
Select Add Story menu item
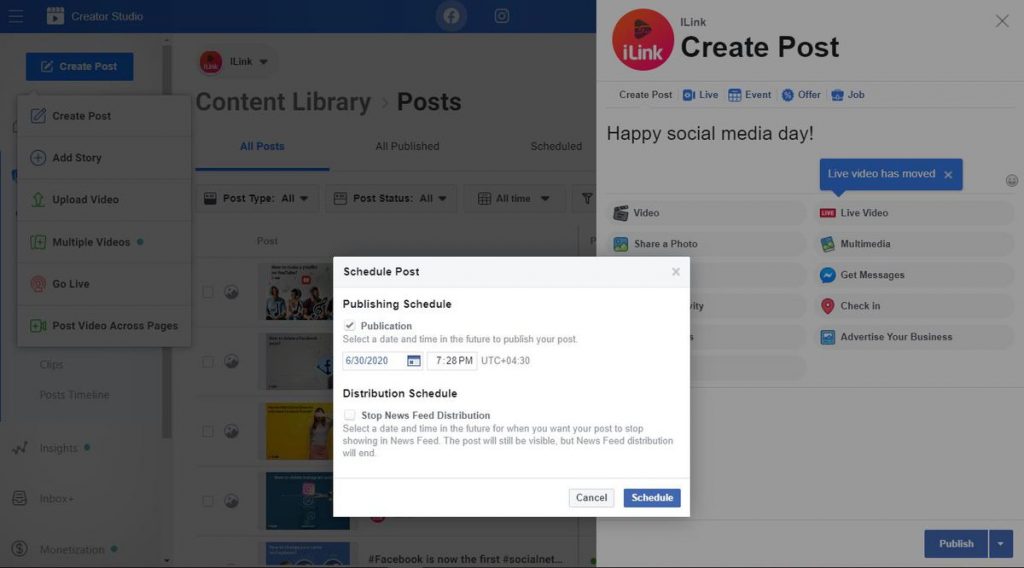[x=104, y=158]
